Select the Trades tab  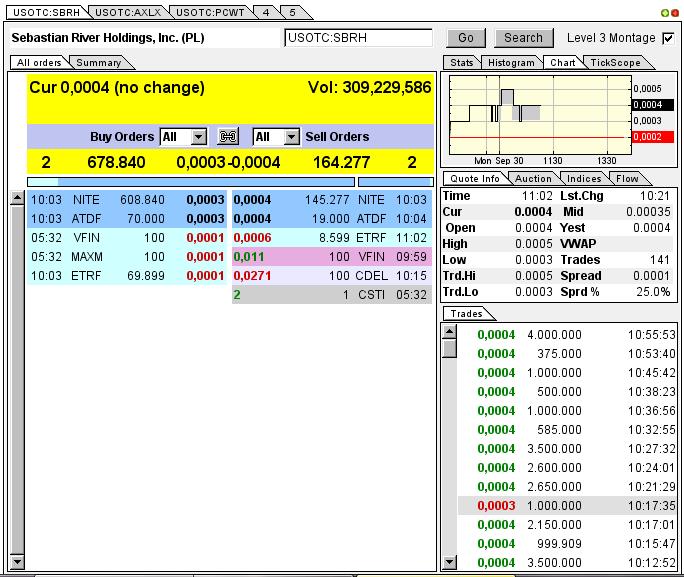click(466, 314)
